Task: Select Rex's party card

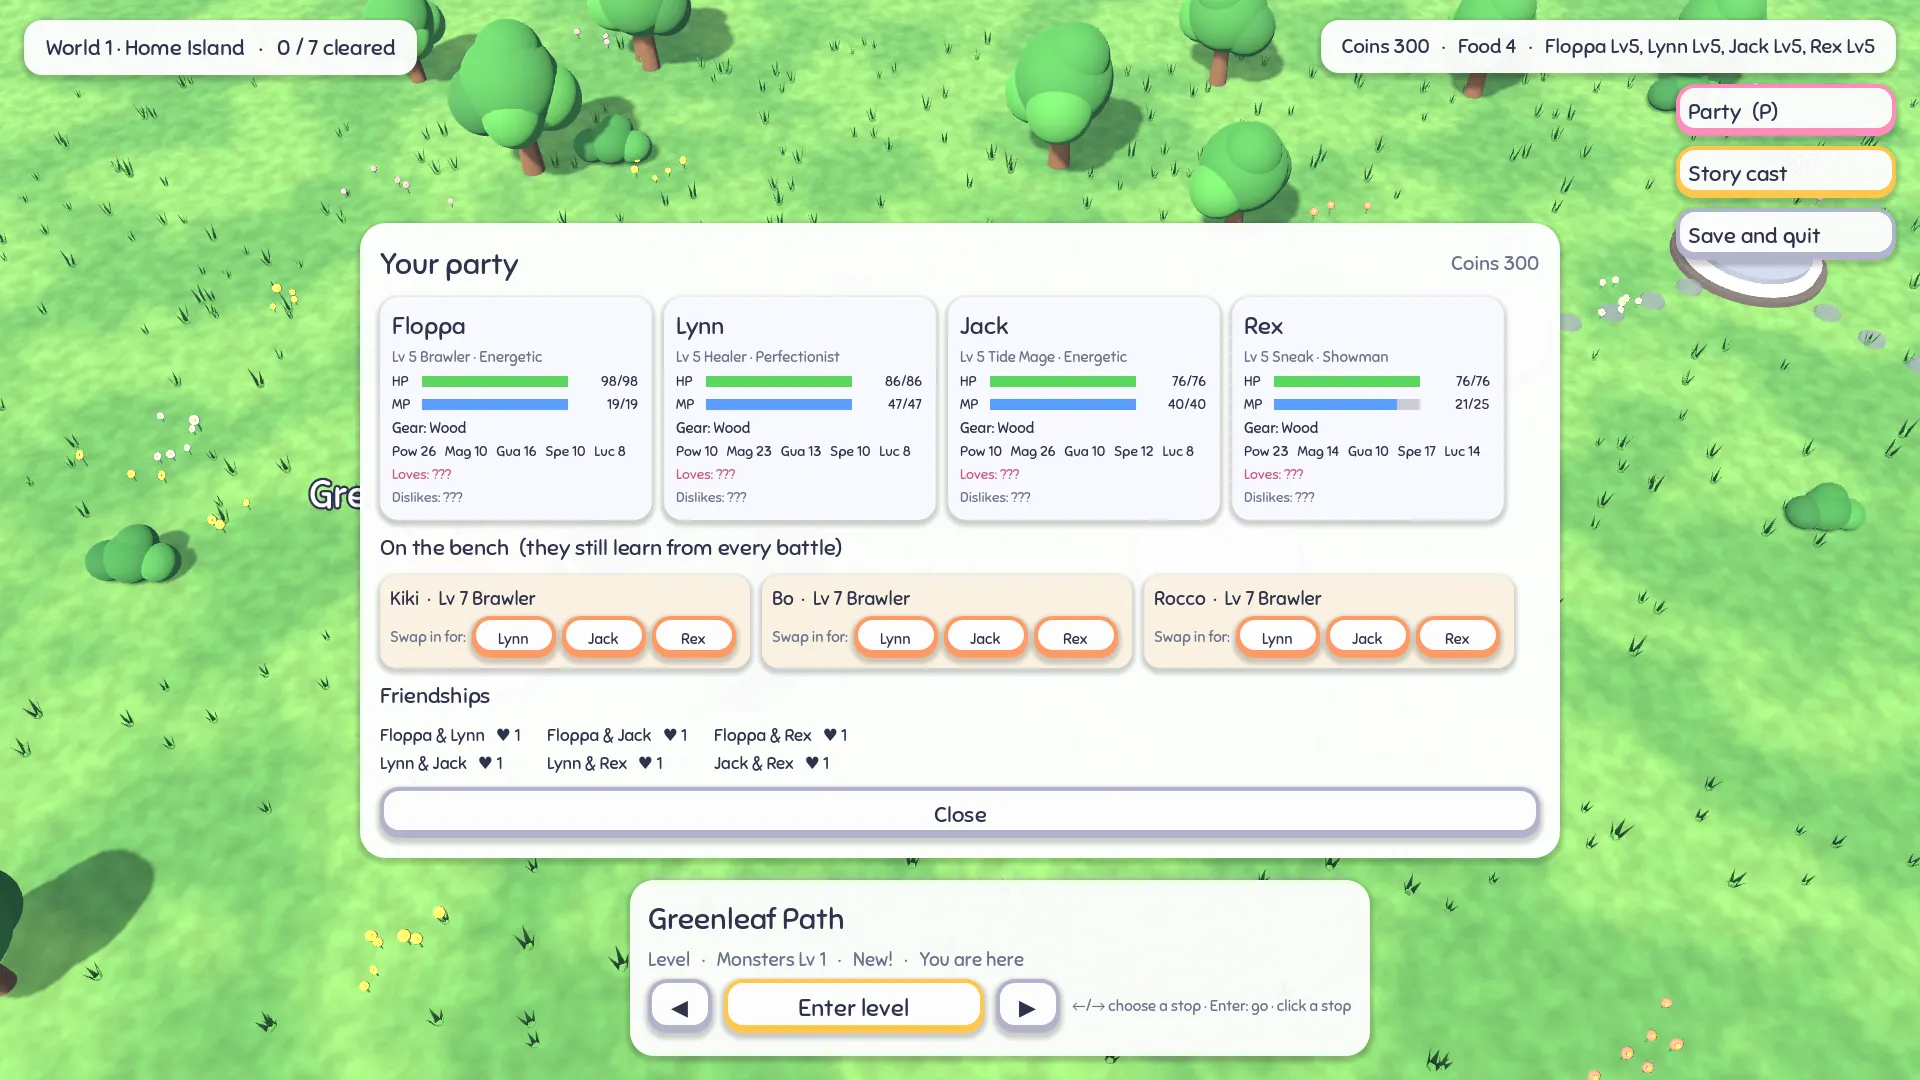Action: tap(1368, 409)
